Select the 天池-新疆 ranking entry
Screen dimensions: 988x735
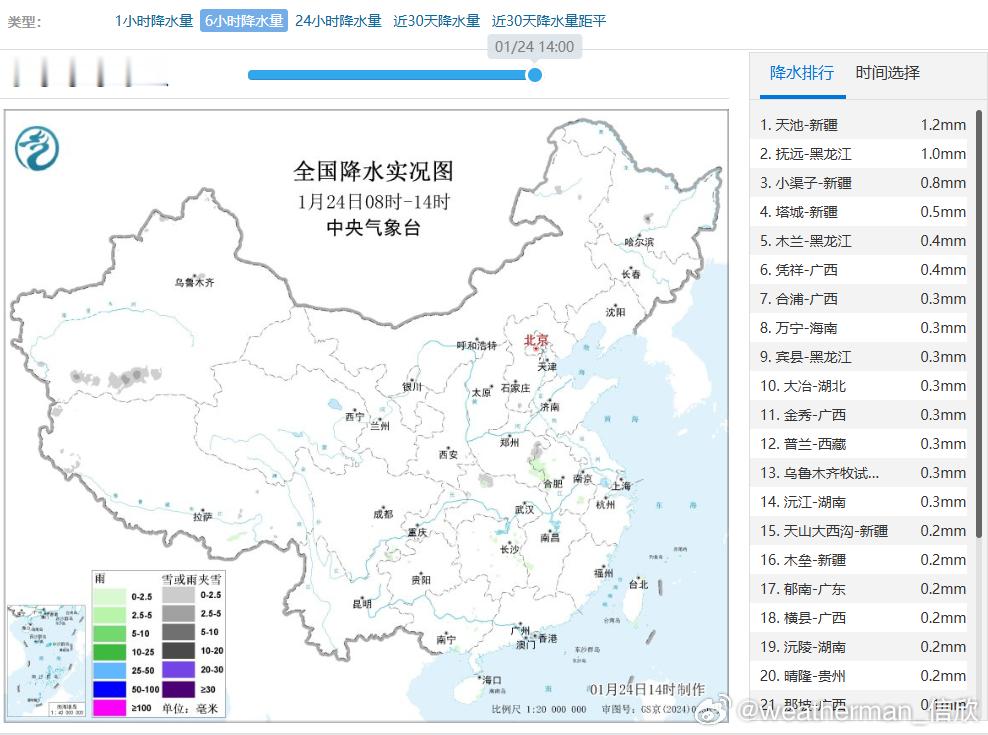pyautogui.click(x=863, y=125)
